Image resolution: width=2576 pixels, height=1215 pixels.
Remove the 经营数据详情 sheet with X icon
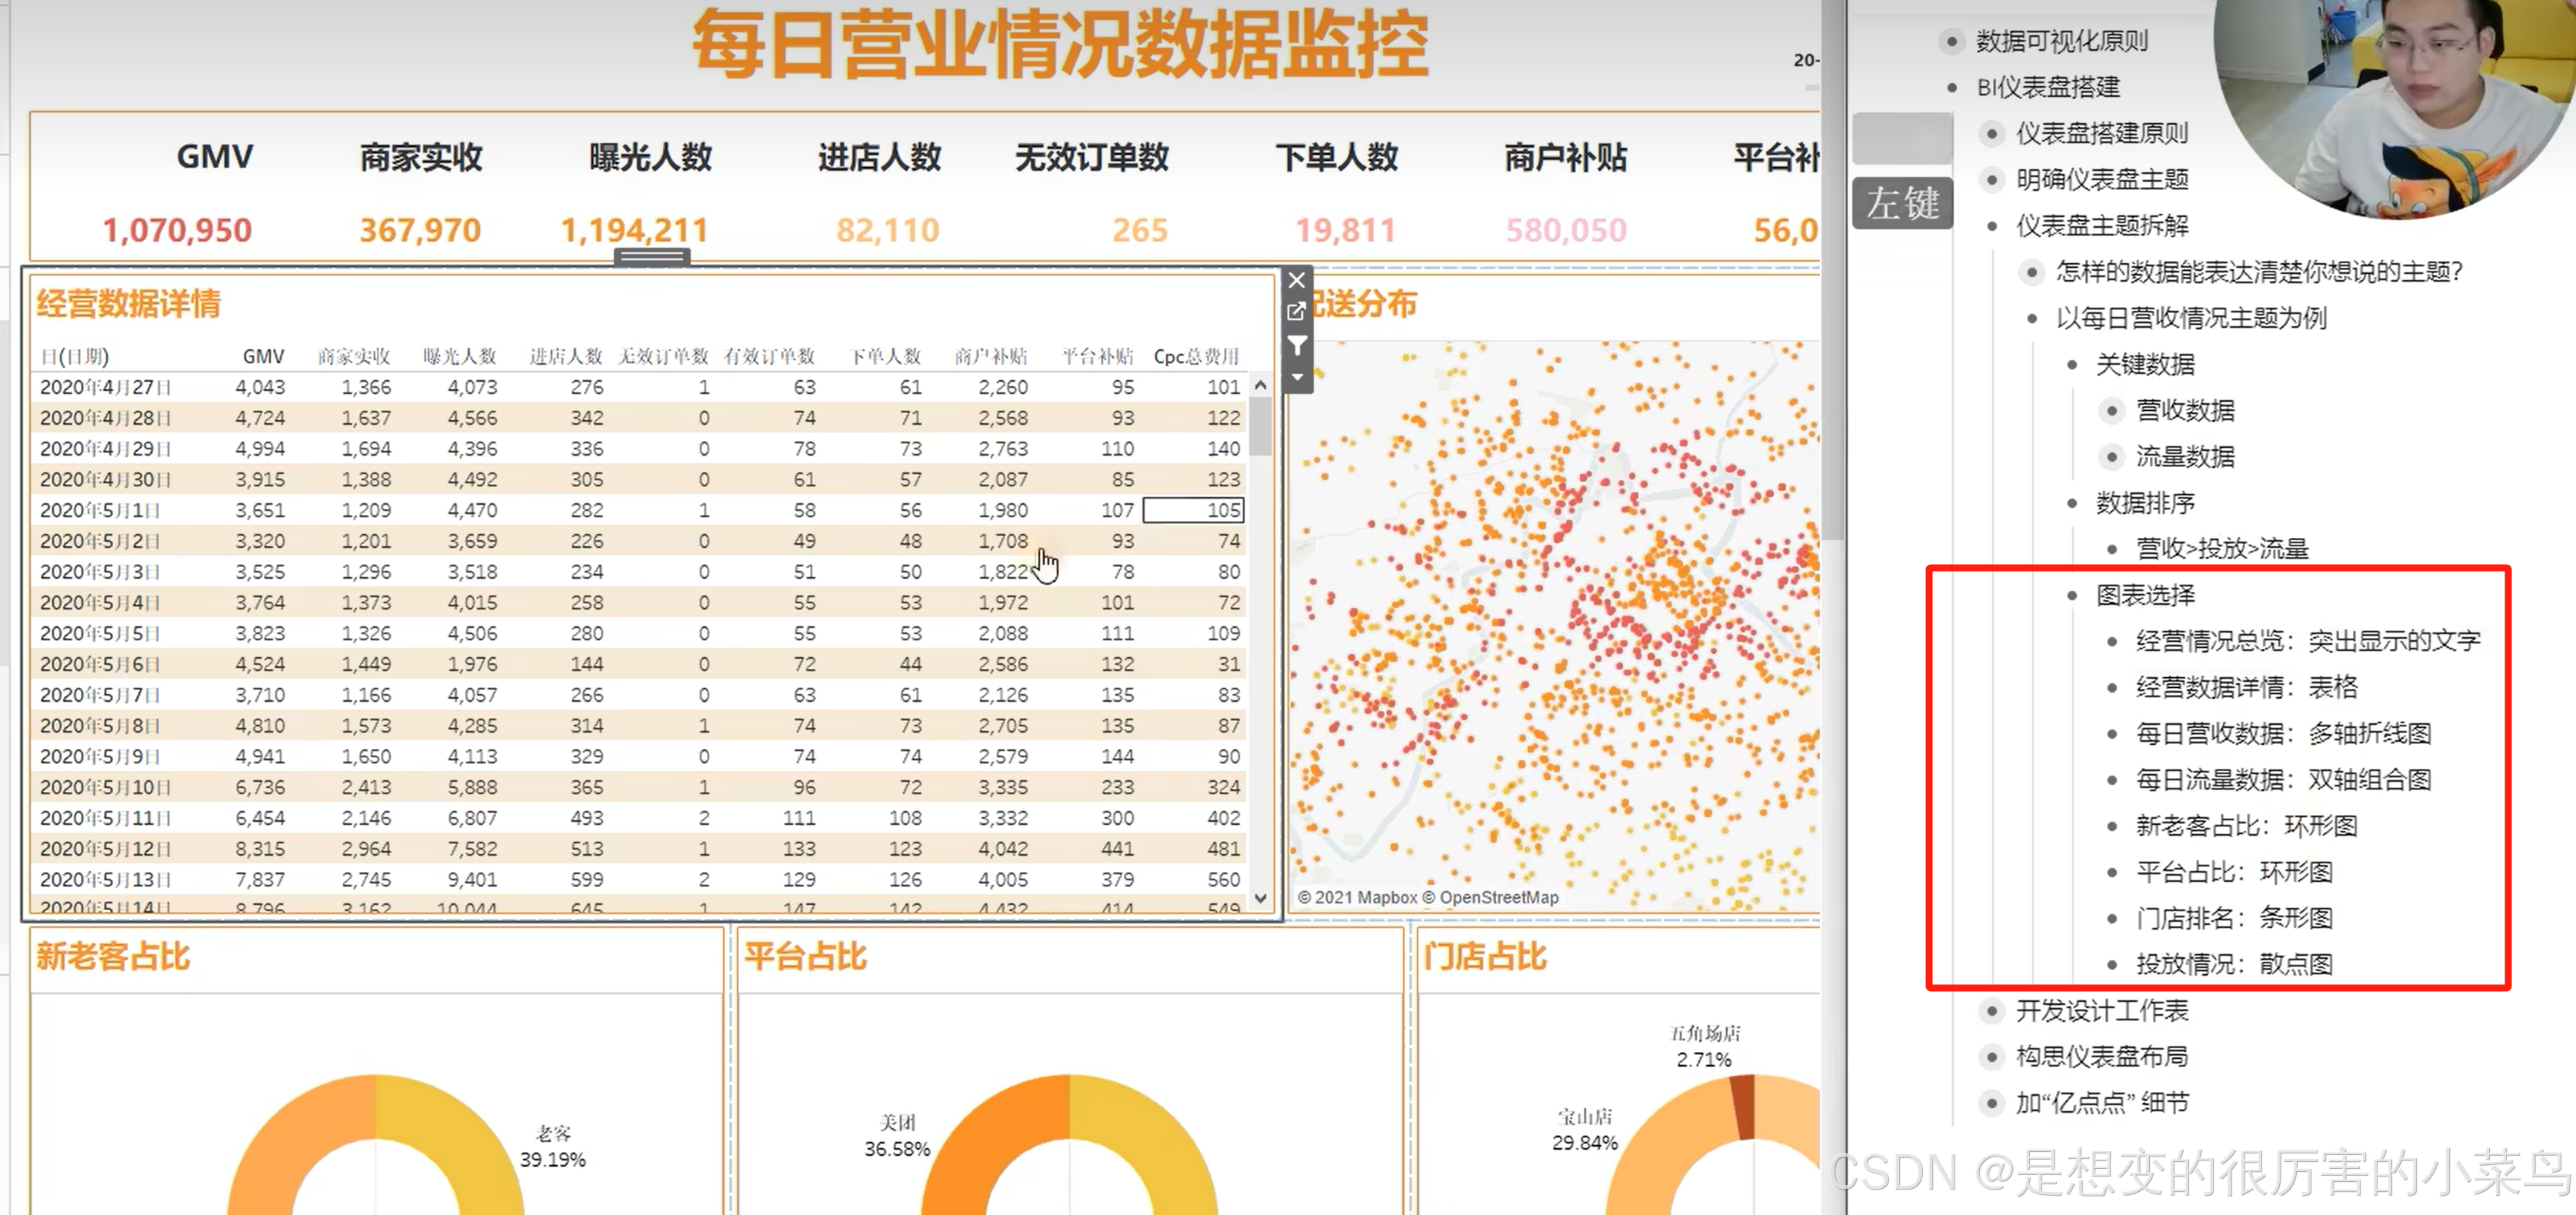(x=1297, y=281)
